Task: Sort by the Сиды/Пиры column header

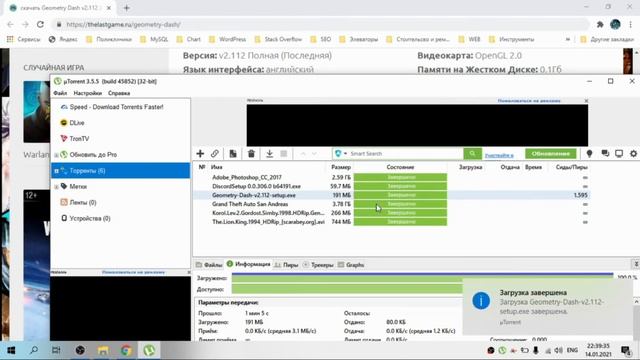Action: (x=571, y=167)
